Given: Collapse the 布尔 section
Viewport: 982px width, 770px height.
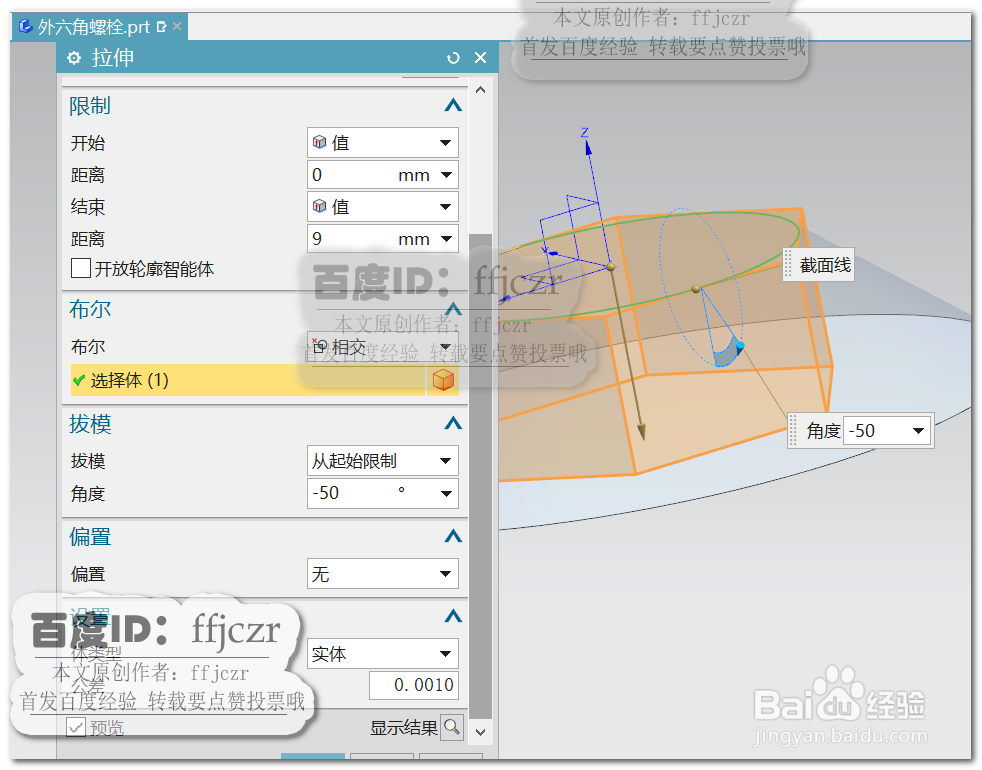Looking at the screenshot, I should pyautogui.click(x=453, y=308).
